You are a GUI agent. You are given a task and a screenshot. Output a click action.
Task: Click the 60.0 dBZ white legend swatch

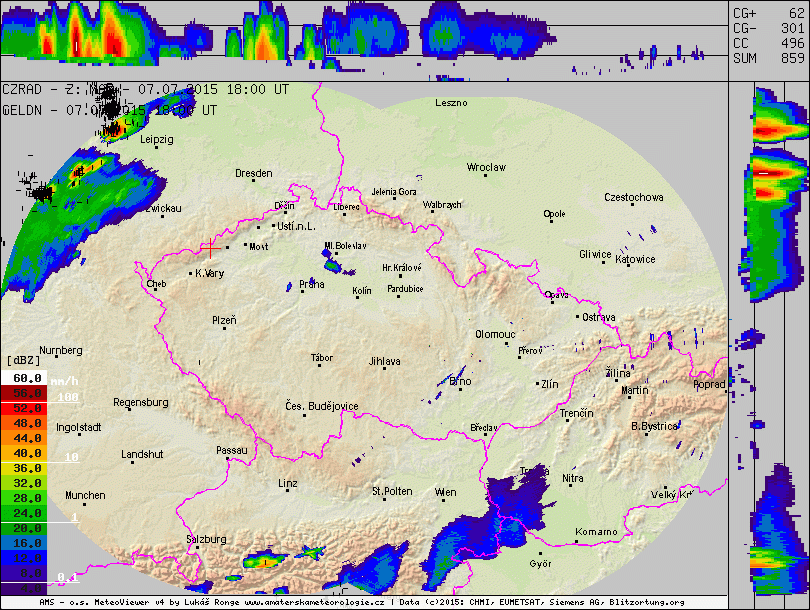pos(24,378)
